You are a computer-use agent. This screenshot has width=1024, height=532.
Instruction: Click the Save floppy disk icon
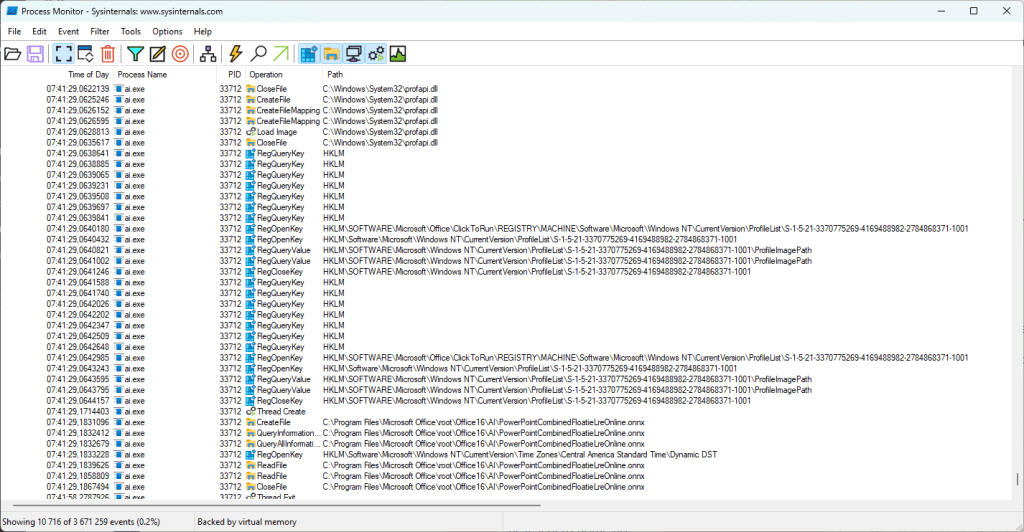click(x=35, y=53)
